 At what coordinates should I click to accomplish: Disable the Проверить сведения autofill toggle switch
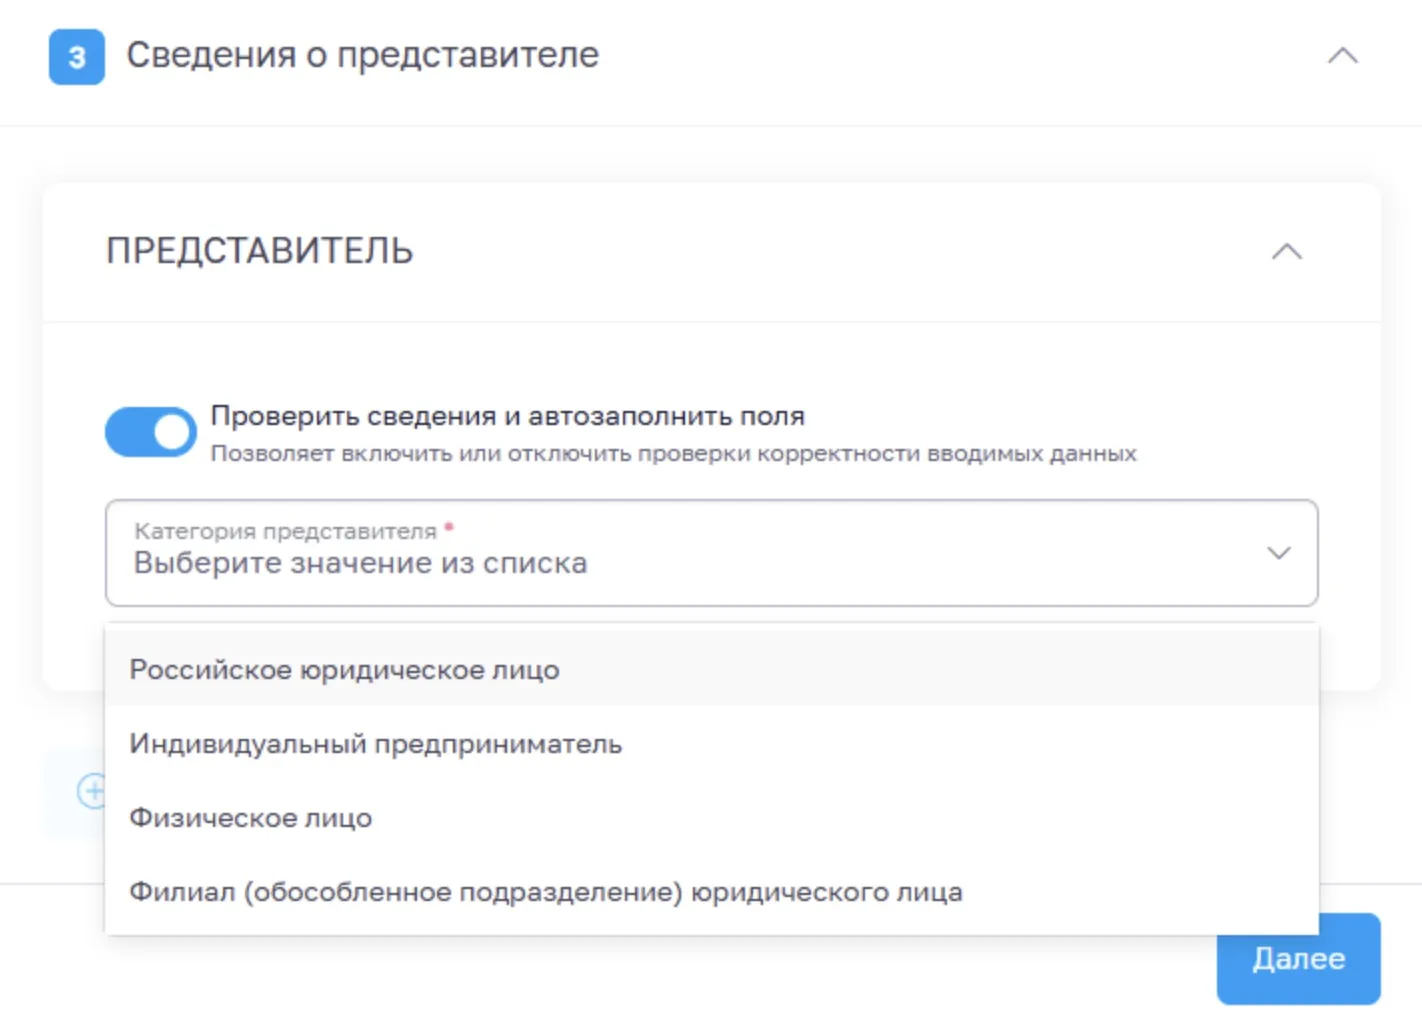[x=151, y=432]
